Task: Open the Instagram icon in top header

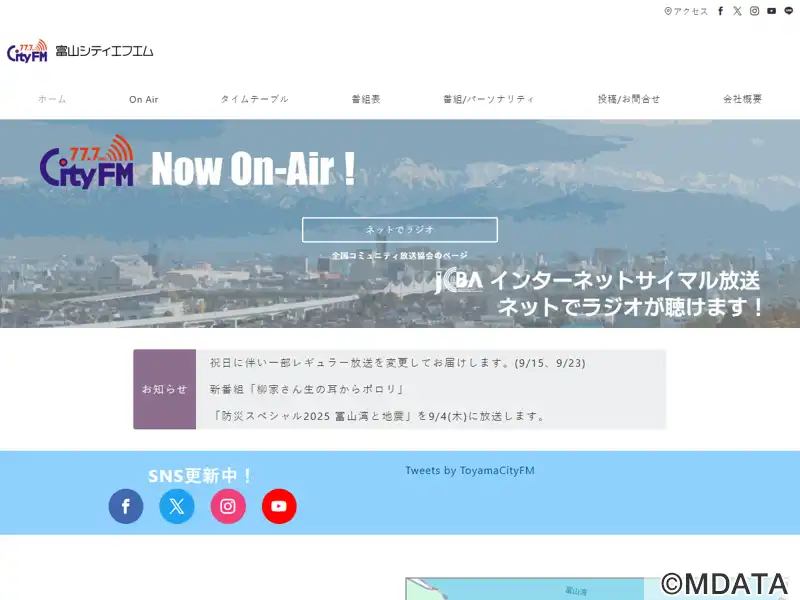Action: coord(754,11)
